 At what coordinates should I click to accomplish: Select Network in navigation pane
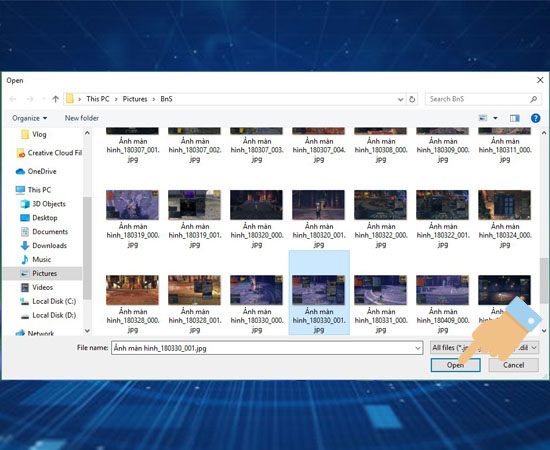[x=35, y=333]
